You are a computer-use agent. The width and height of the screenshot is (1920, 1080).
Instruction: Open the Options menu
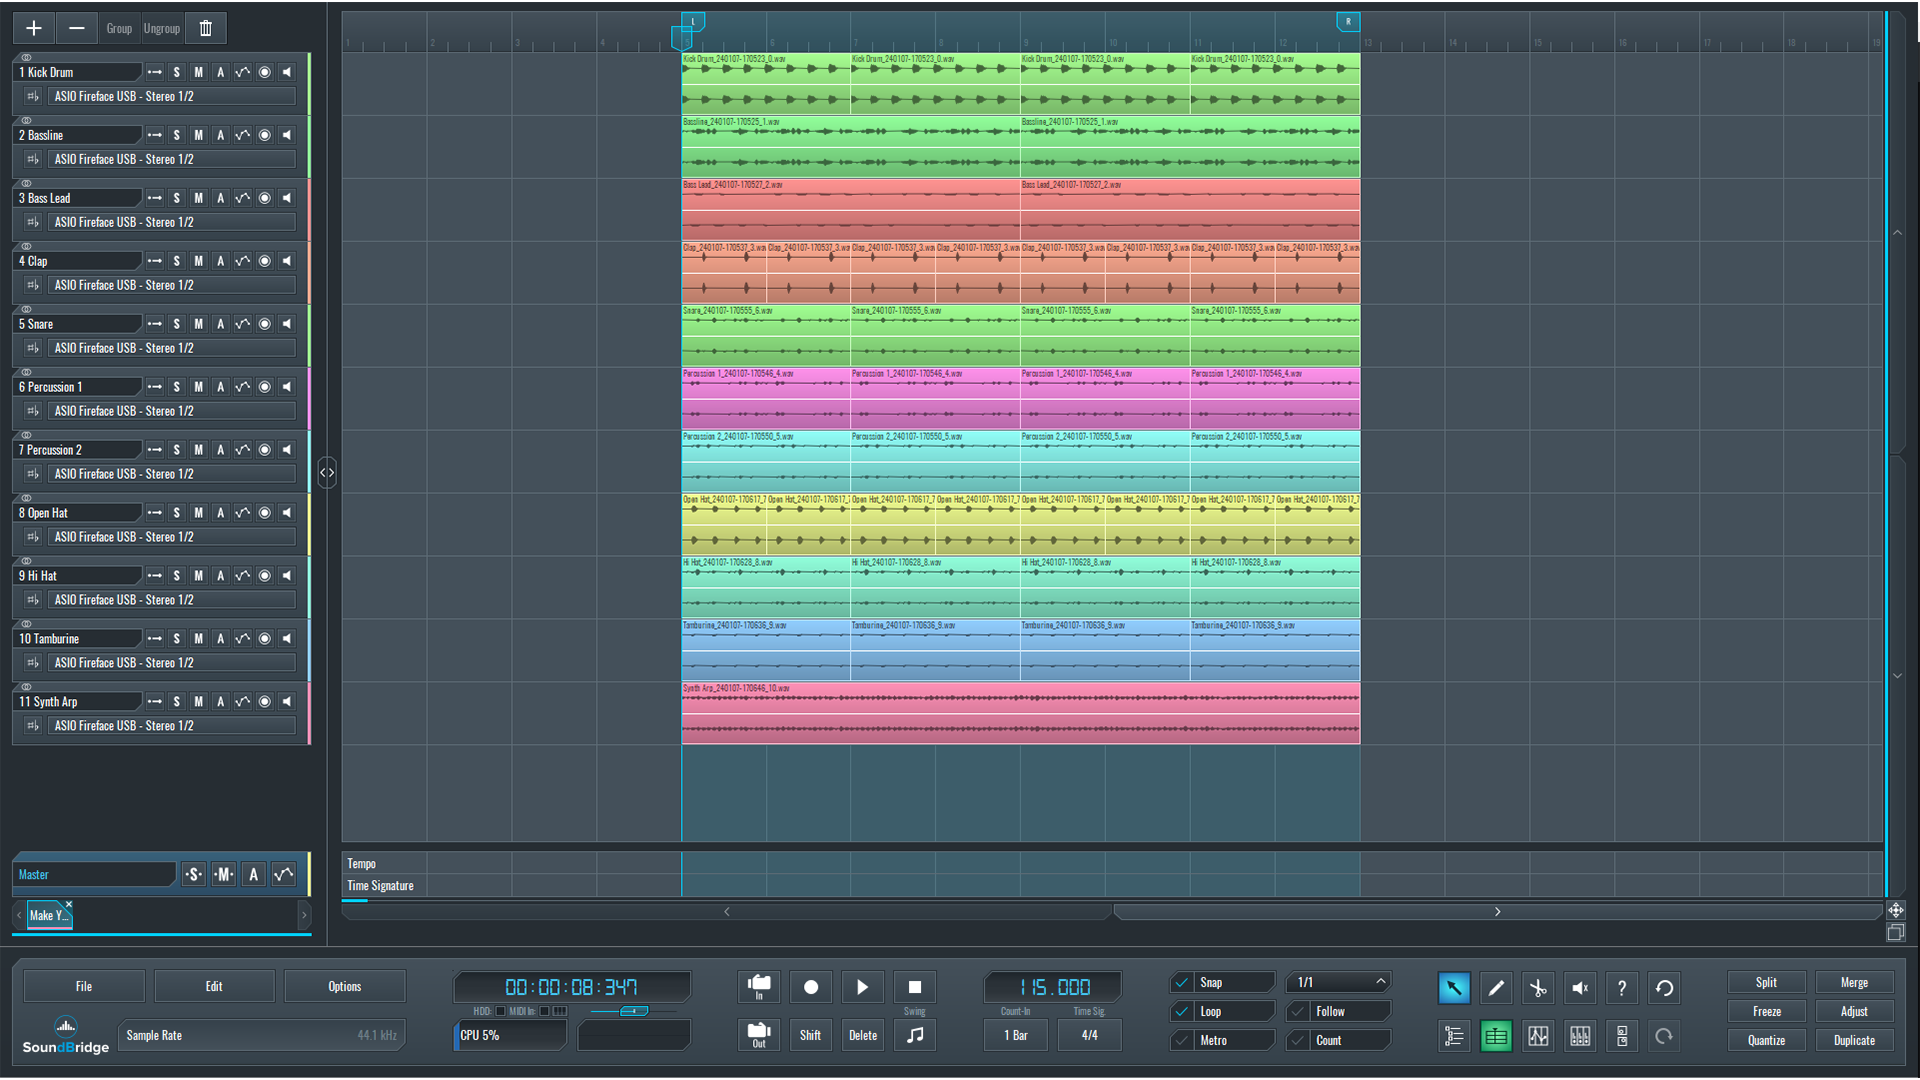coord(344,986)
